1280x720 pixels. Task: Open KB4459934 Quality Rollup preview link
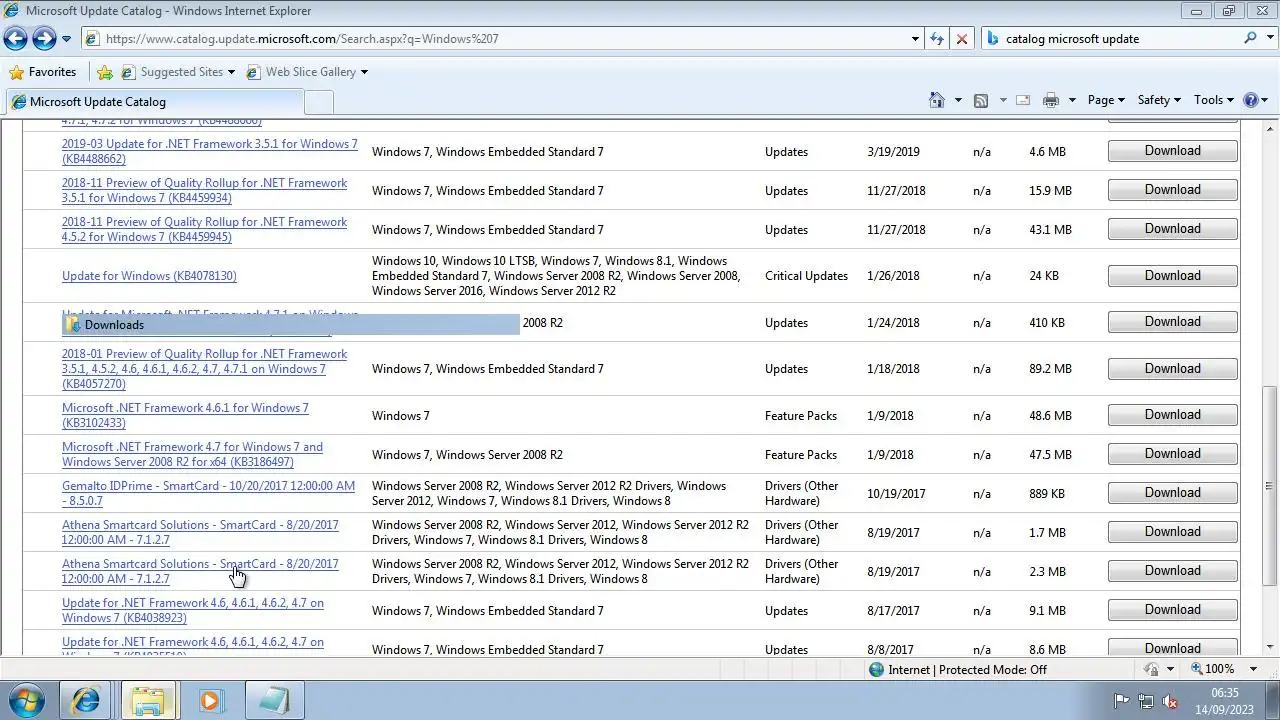[204, 190]
